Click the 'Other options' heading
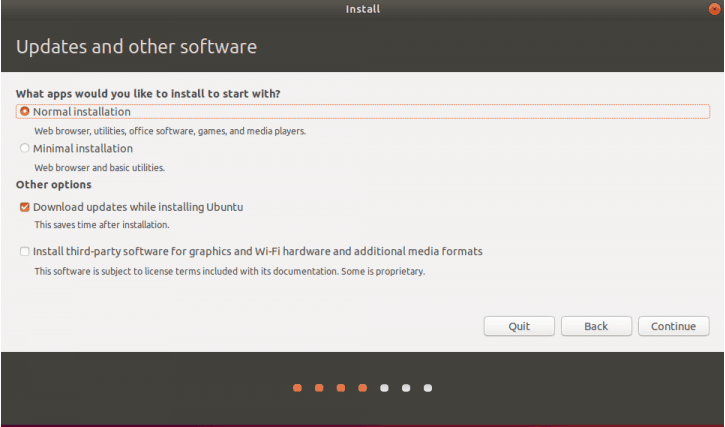Viewport: 725px width, 427px height. [54, 185]
